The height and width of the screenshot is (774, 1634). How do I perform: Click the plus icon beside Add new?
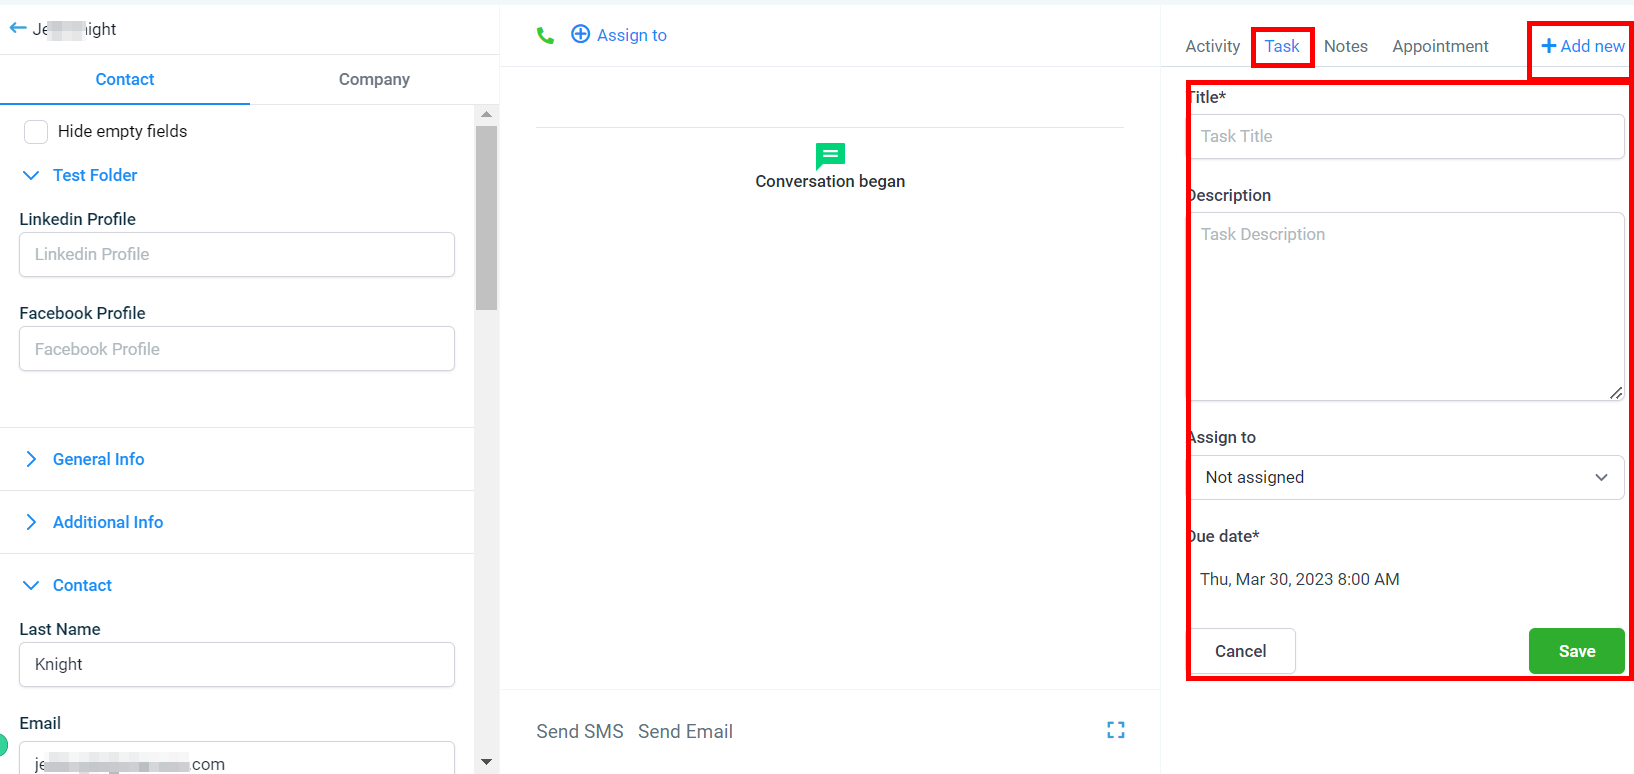click(1548, 46)
